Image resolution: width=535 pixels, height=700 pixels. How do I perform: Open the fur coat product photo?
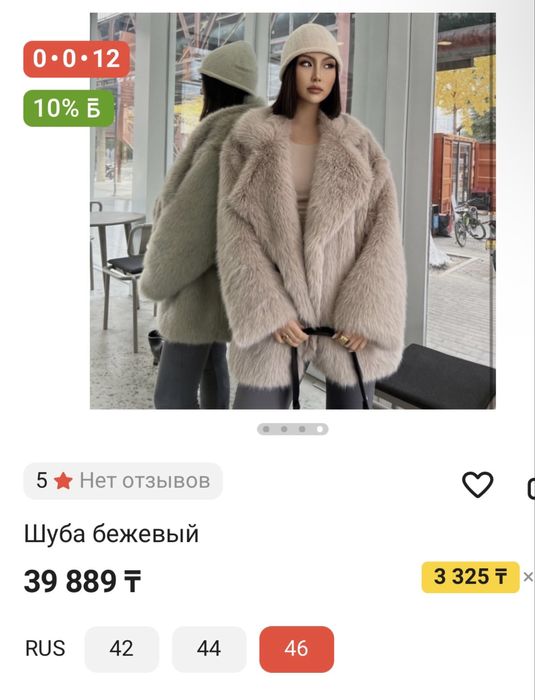pyautogui.click(x=293, y=211)
